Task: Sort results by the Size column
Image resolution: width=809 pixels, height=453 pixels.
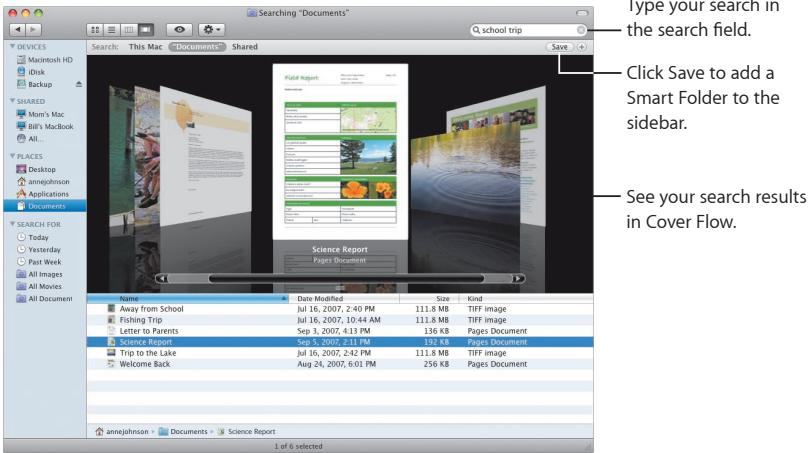Action: coord(429,299)
